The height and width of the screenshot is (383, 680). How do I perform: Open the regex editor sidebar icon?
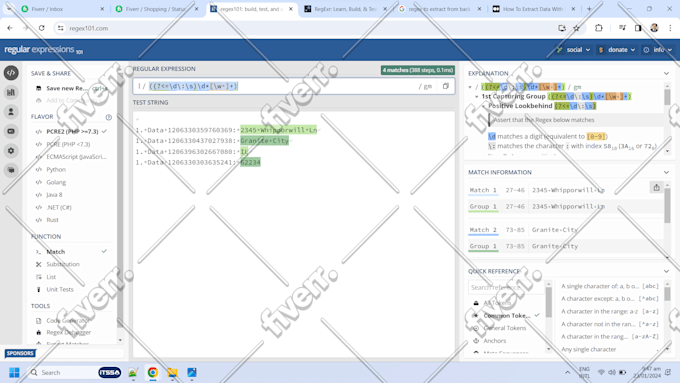11,72
